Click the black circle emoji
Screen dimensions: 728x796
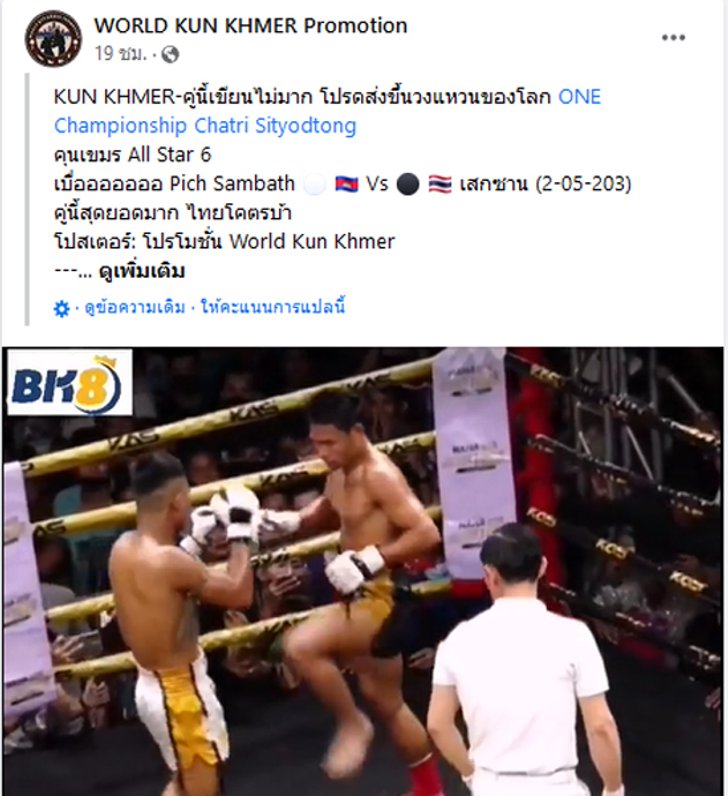pyautogui.click(x=408, y=184)
